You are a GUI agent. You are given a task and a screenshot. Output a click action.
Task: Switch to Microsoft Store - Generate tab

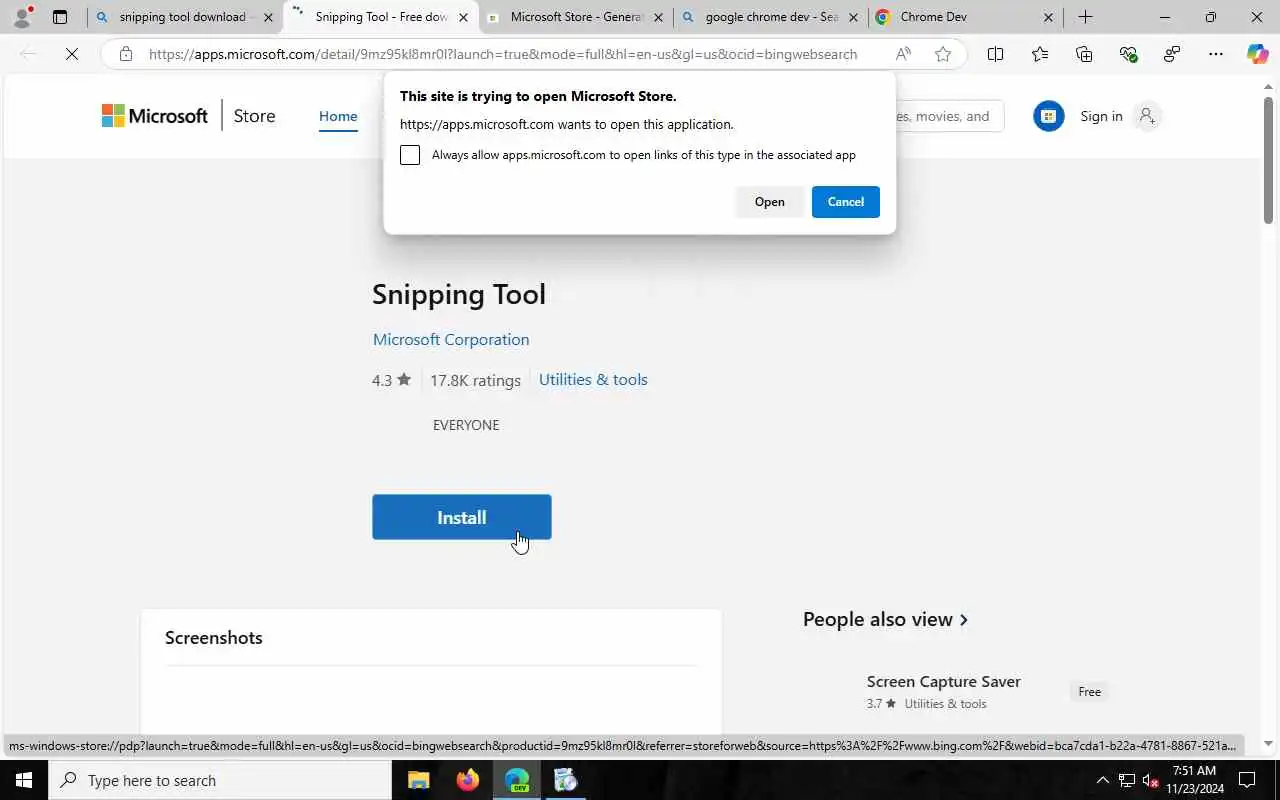pos(576,17)
